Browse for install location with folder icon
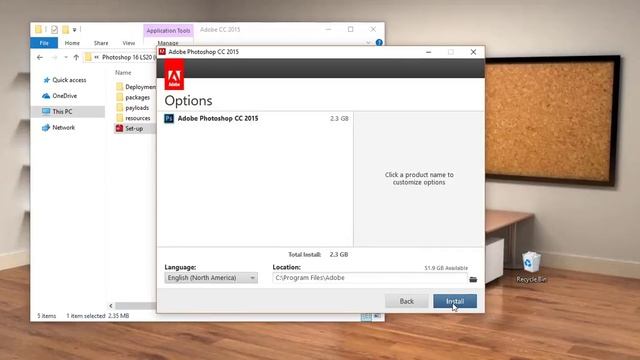Image resolution: width=640 pixels, height=360 pixels. click(x=473, y=279)
